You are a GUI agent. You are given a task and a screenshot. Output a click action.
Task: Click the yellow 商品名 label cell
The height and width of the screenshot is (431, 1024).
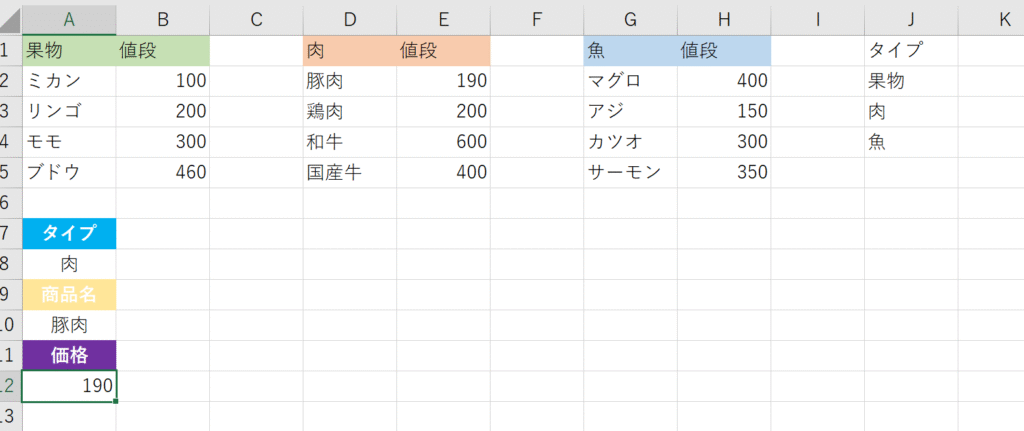[x=68, y=295]
